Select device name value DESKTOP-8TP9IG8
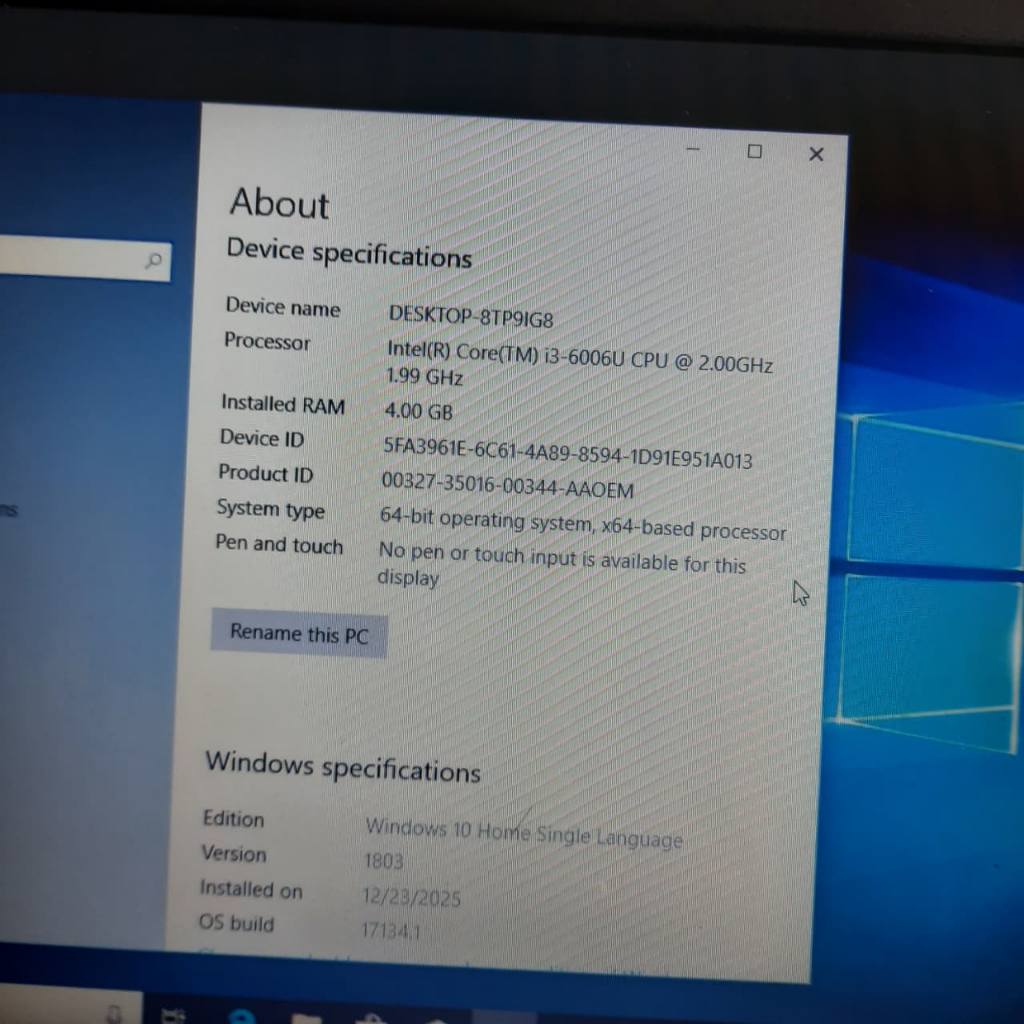Screen dimensions: 1024x1024 pyautogui.click(x=471, y=317)
